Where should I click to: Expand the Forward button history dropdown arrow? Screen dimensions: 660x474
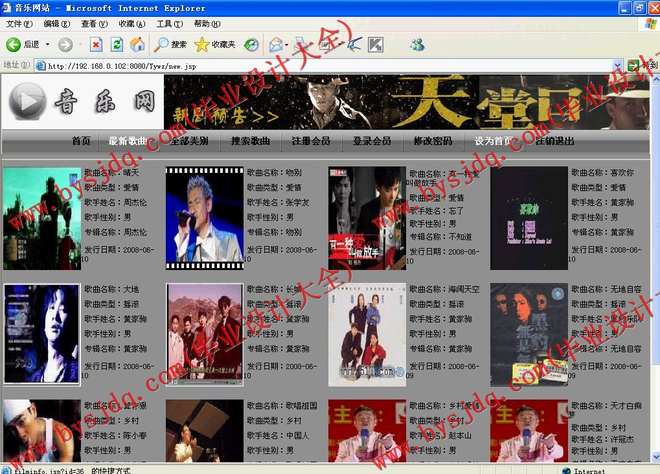point(80,45)
